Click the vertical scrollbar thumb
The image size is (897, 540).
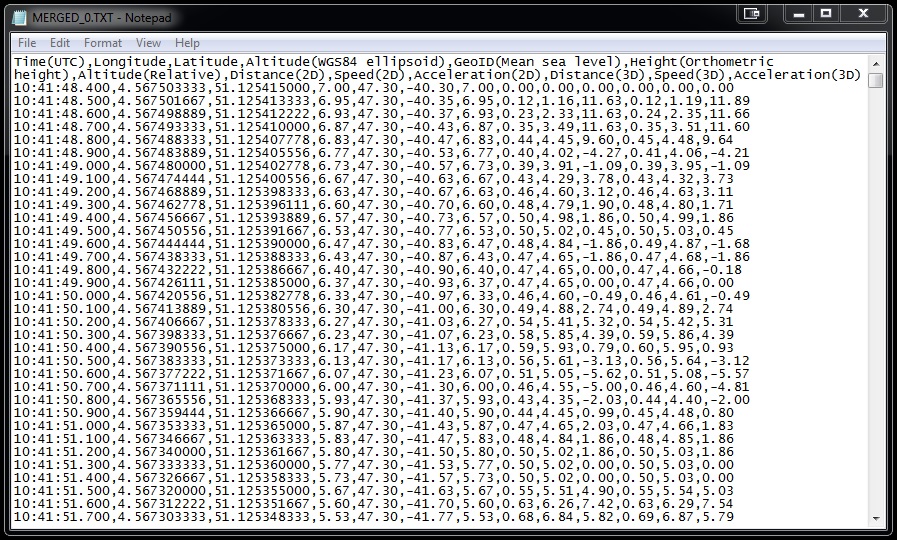(876, 81)
